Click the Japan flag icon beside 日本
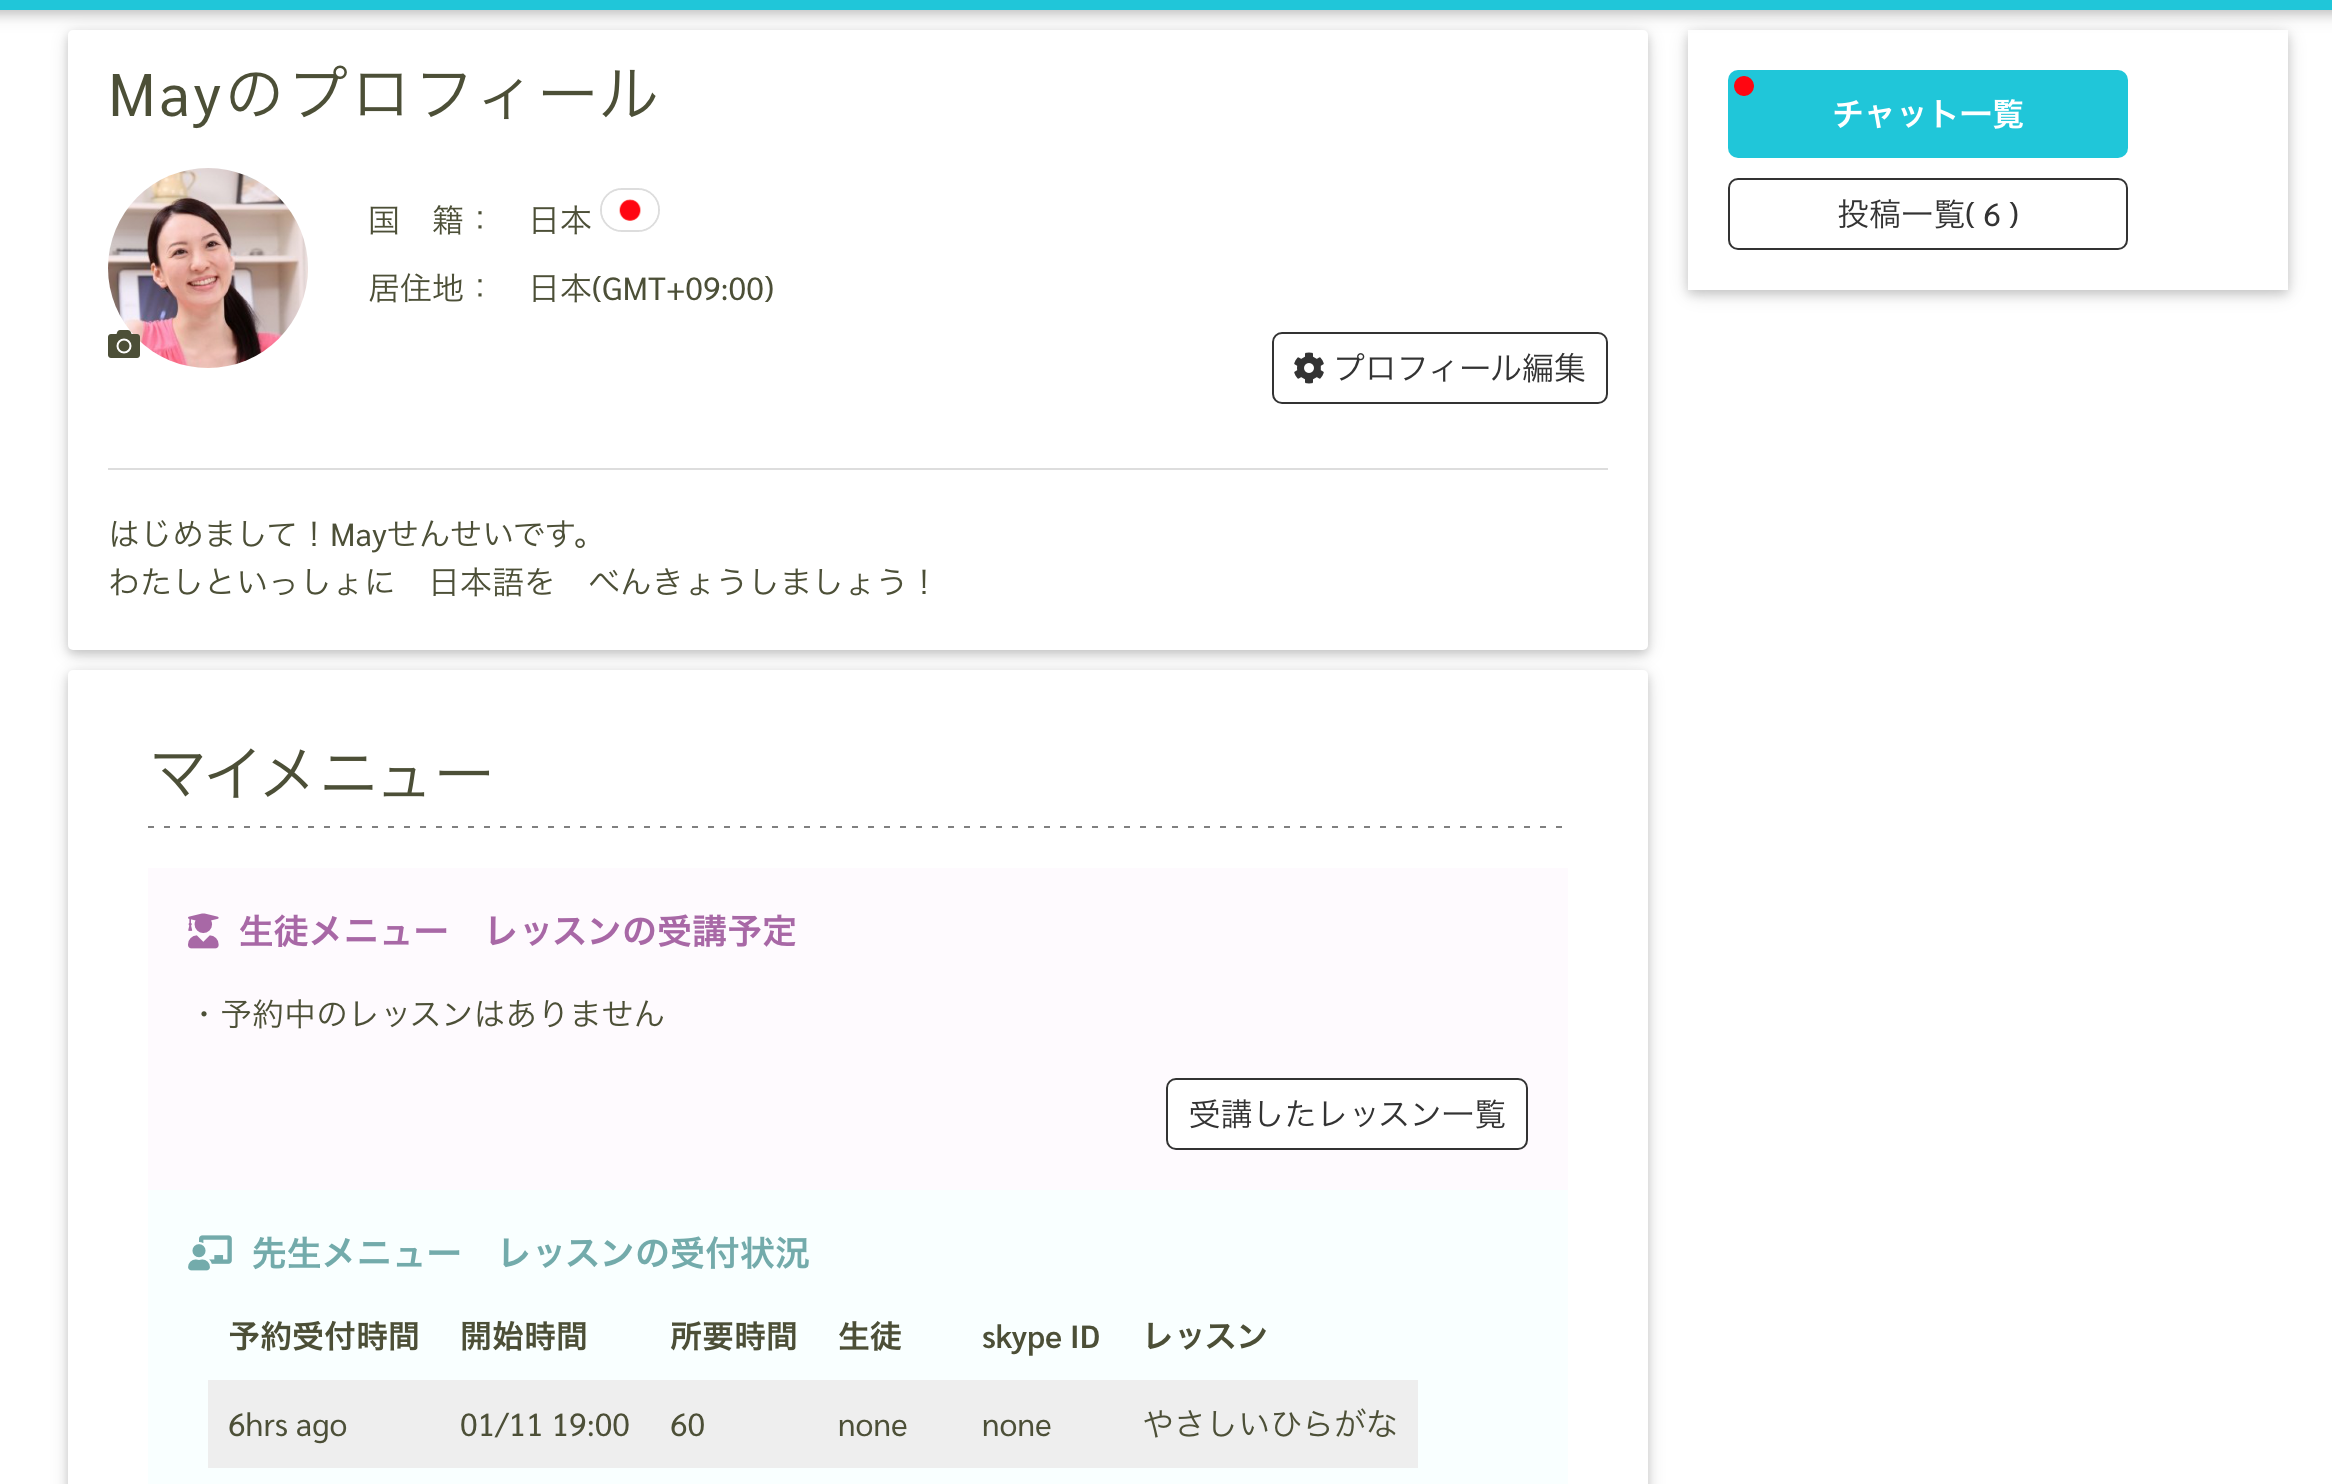The image size is (2332, 1484). (x=630, y=211)
